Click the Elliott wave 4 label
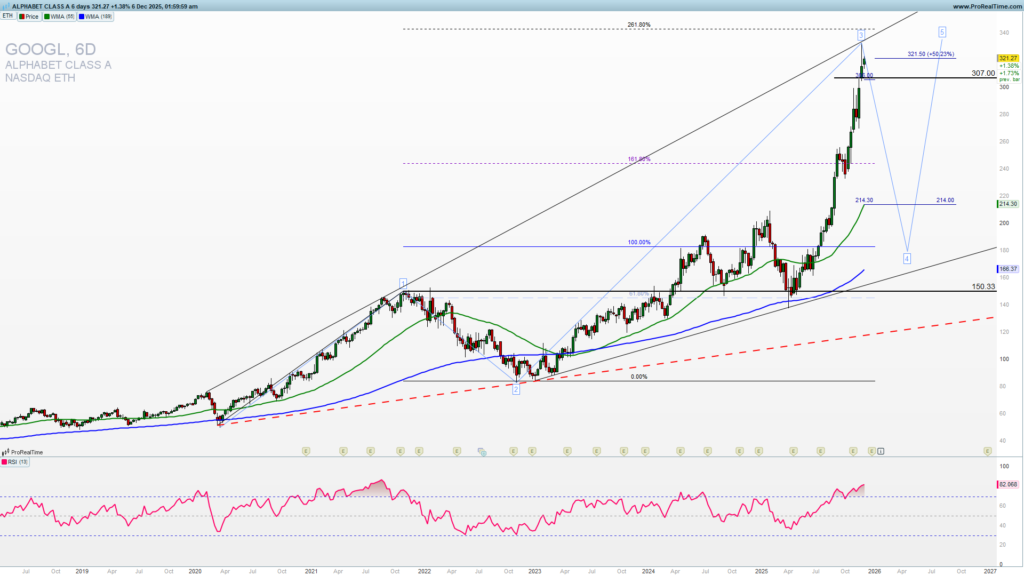This screenshot has width=1024, height=576. click(x=906, y=258)
